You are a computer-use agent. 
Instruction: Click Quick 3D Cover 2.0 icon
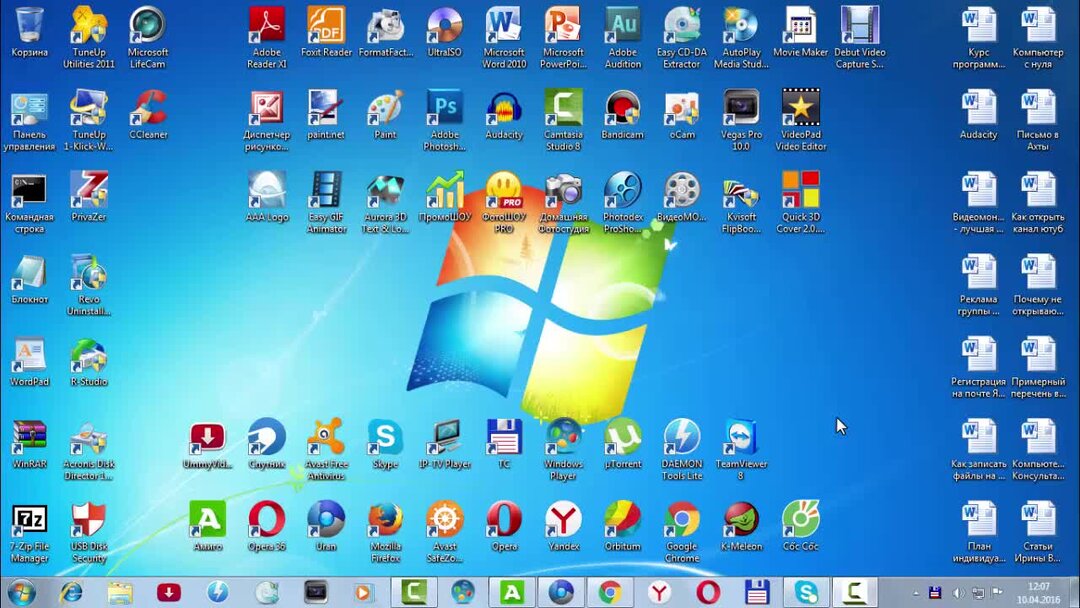[800, 203]
